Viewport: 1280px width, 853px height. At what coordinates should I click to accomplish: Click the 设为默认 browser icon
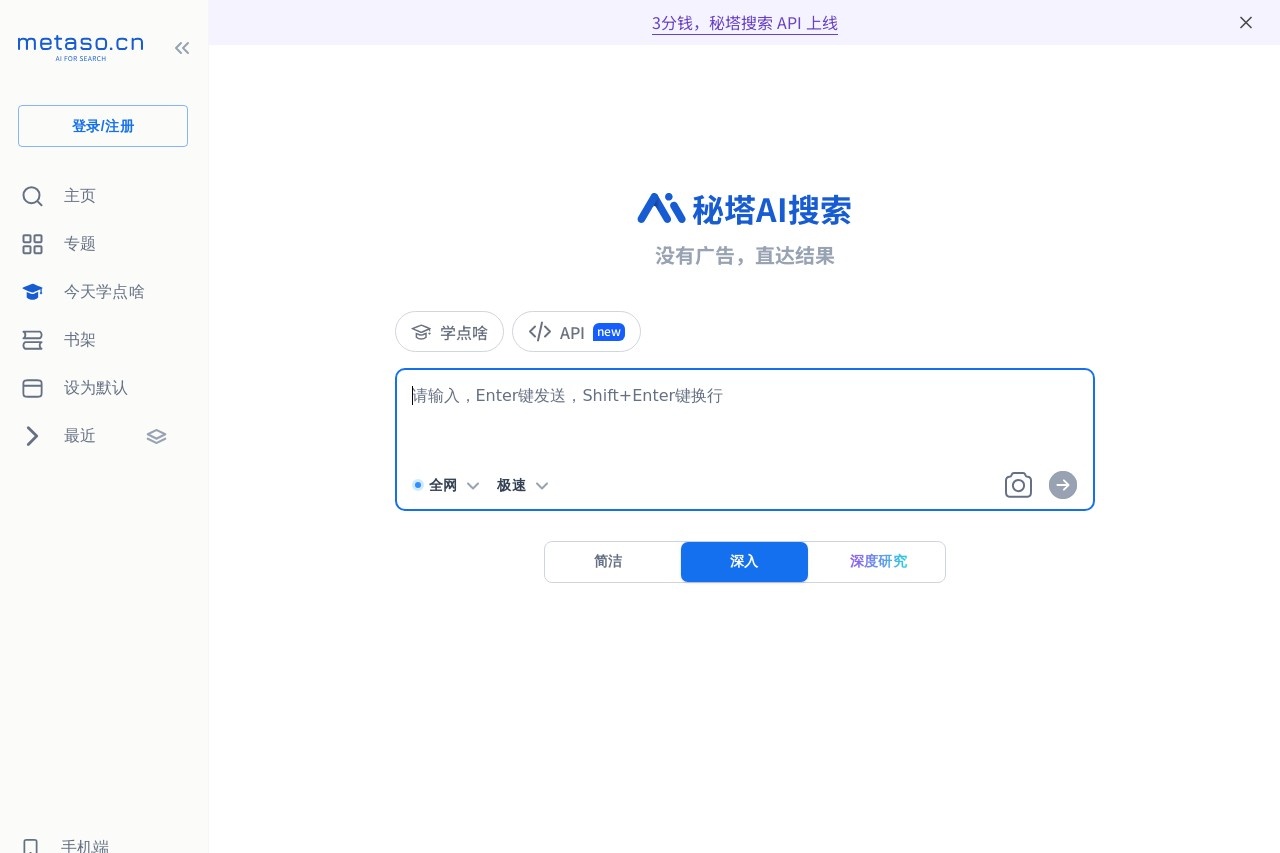click(x=32, y=388)
